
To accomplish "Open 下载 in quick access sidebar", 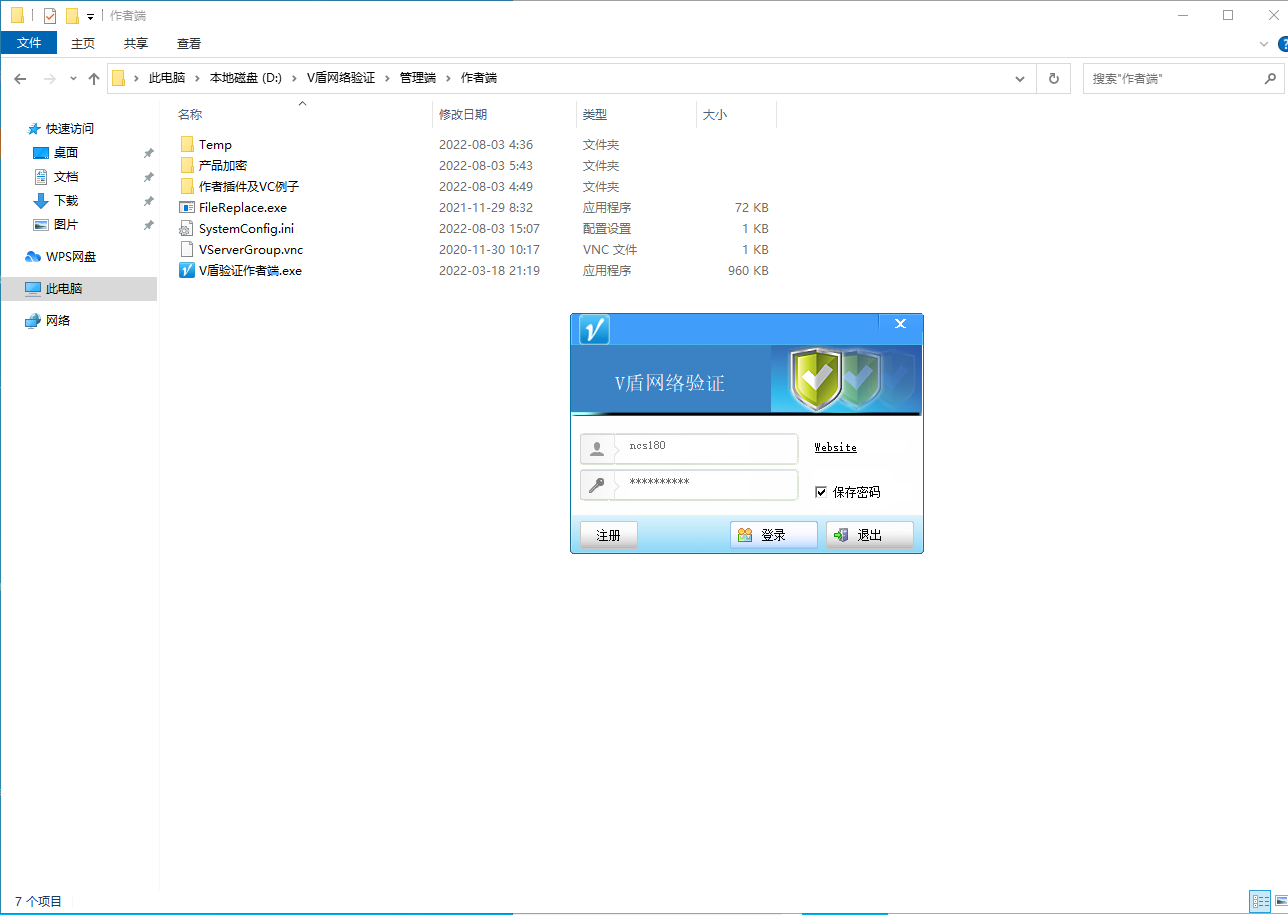I will pyautogui.click(x=66, y=201).
